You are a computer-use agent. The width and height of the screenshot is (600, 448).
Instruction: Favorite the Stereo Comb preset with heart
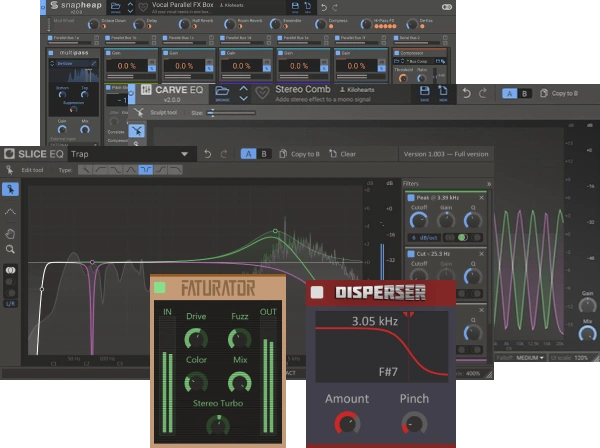261,93
